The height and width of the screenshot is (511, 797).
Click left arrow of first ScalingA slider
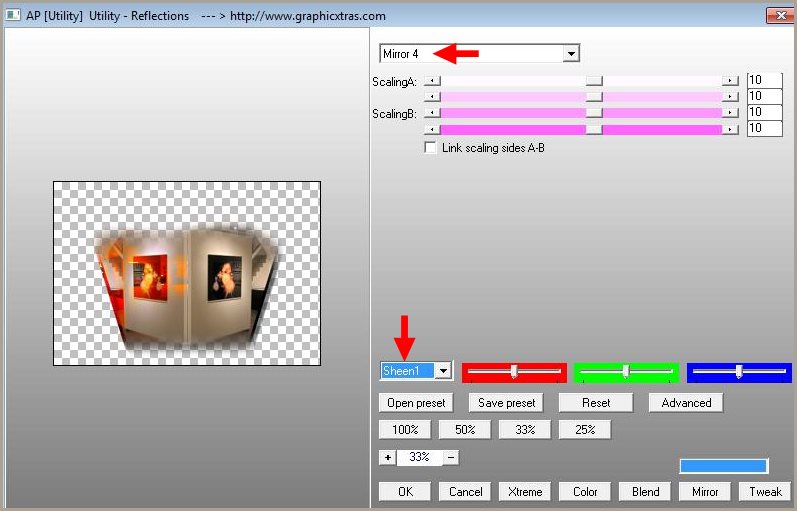point(431,81)
